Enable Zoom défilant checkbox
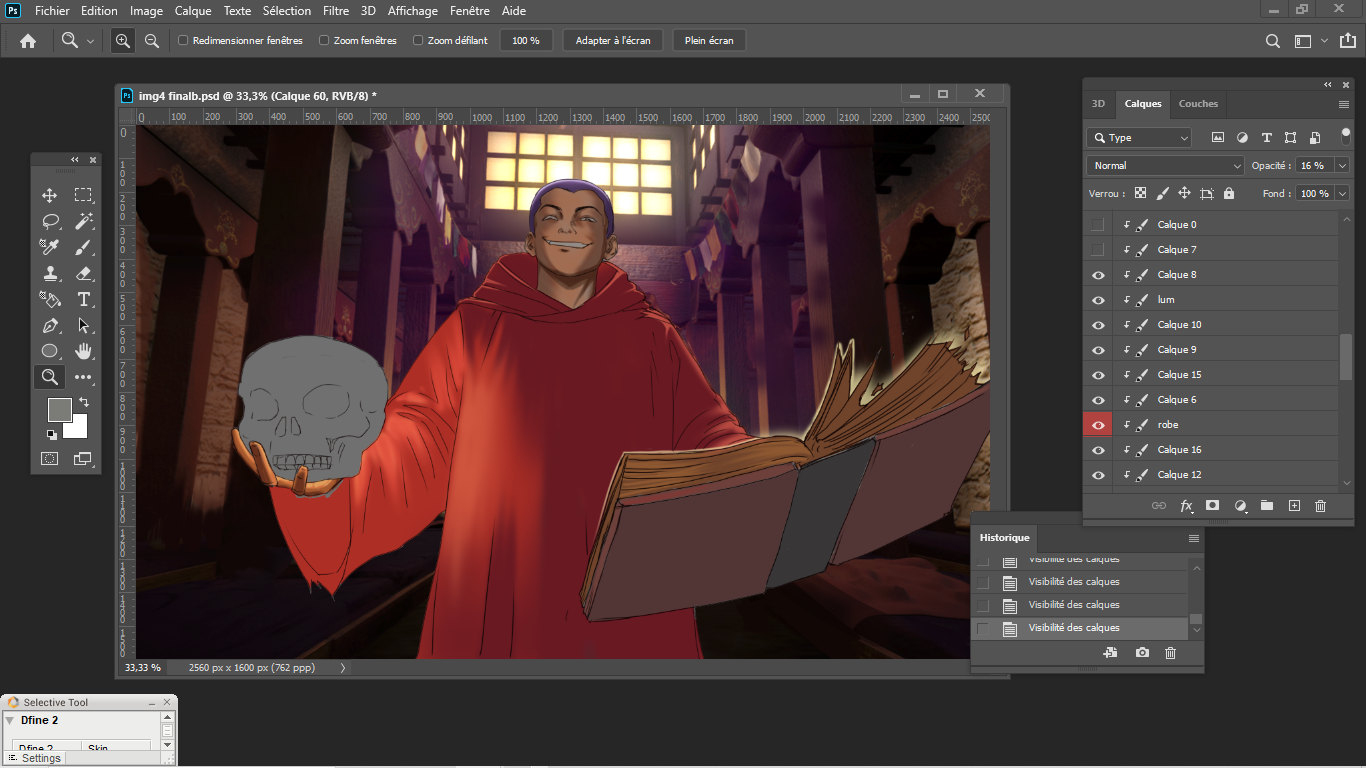1366x768 pixels. pos(418,41)
